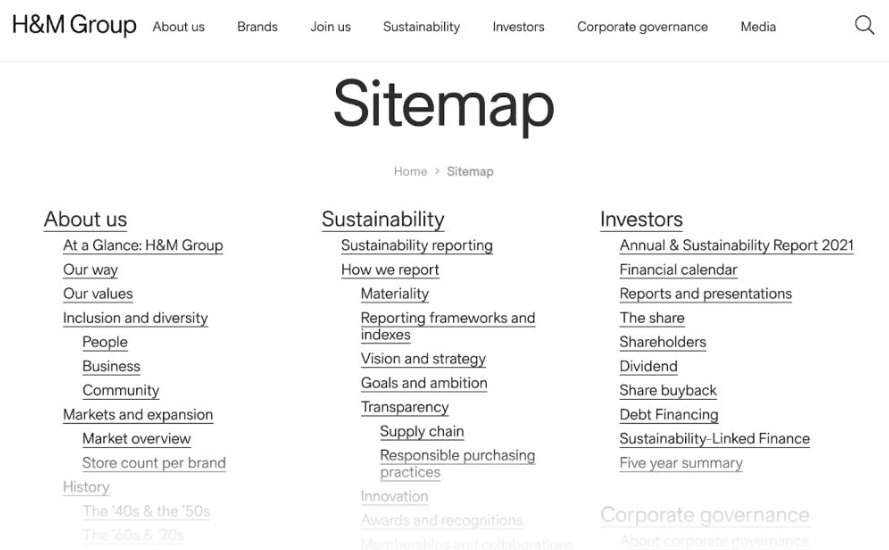This screenshot has height=550, width=889.
Task: Open the Inclusion and diversity link
Action: [135, 318]
